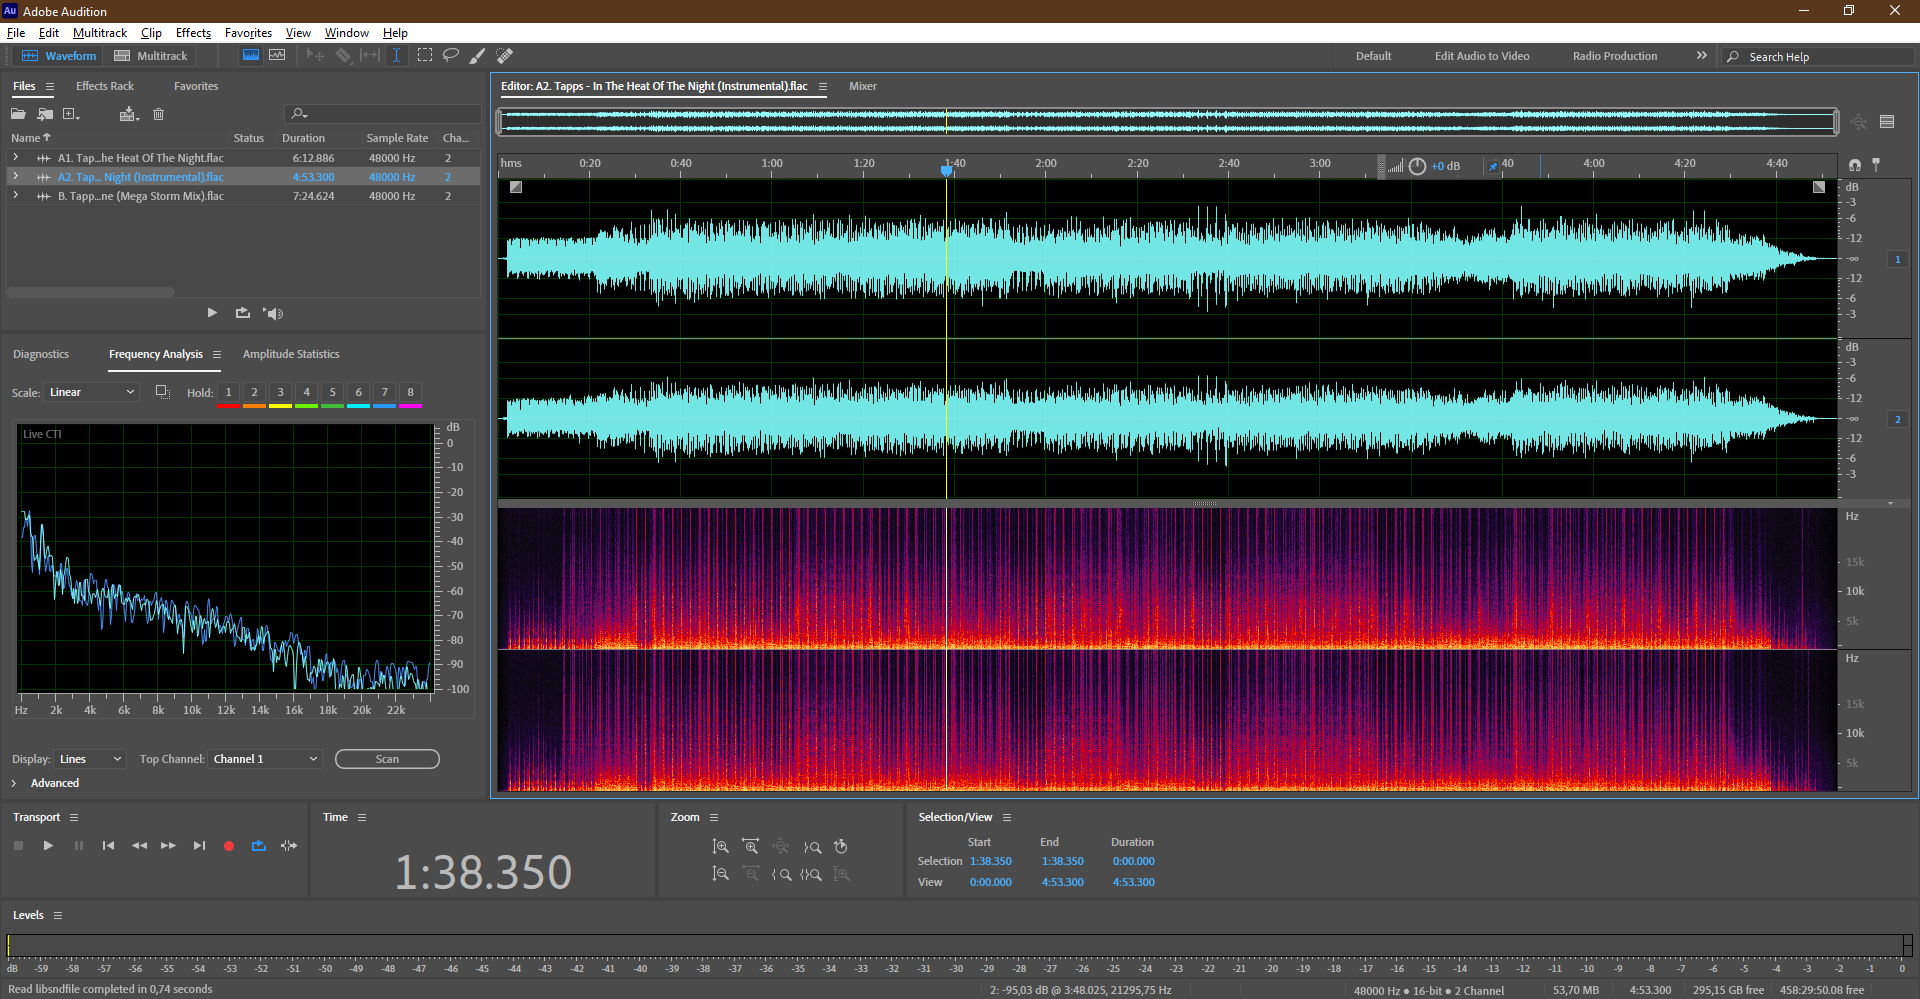Click the Scan button
1920x999 pixels.
[387, 759]
